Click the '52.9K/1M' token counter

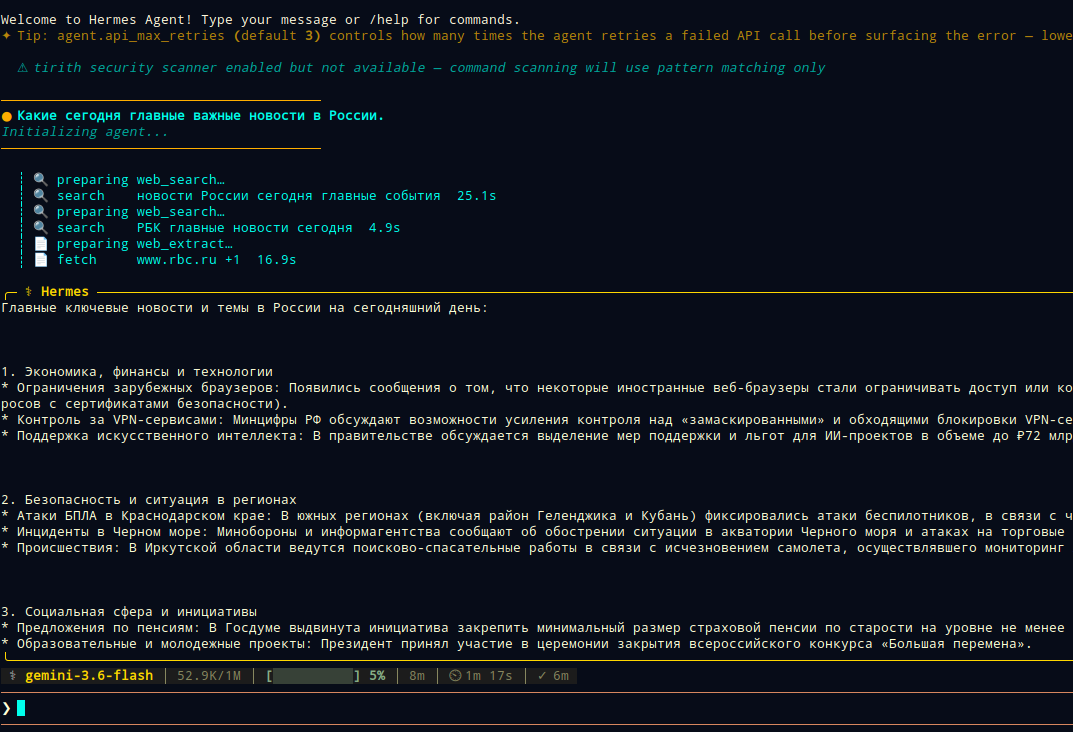tap(209, 676)
